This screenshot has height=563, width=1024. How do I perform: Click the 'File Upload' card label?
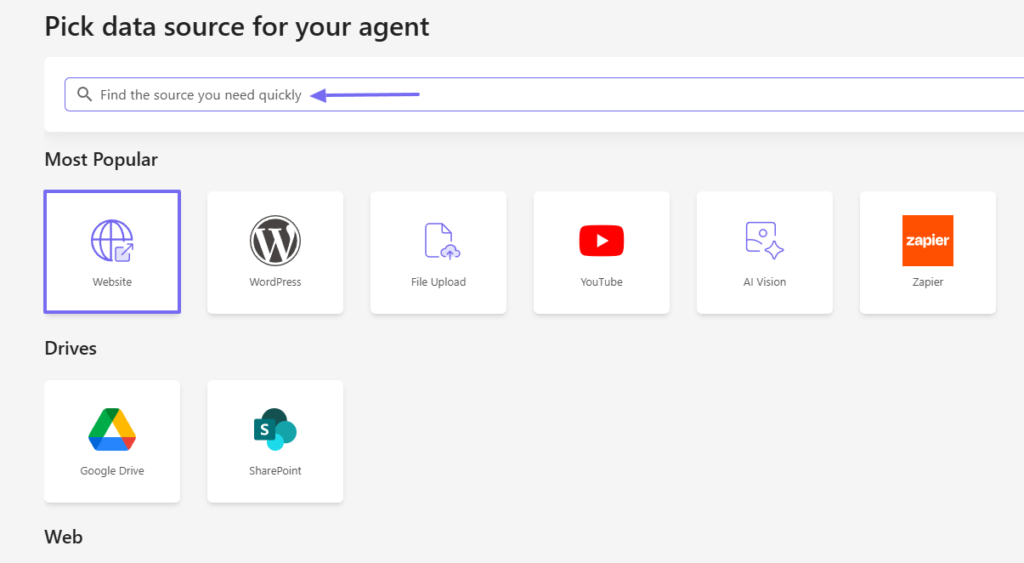438,282
